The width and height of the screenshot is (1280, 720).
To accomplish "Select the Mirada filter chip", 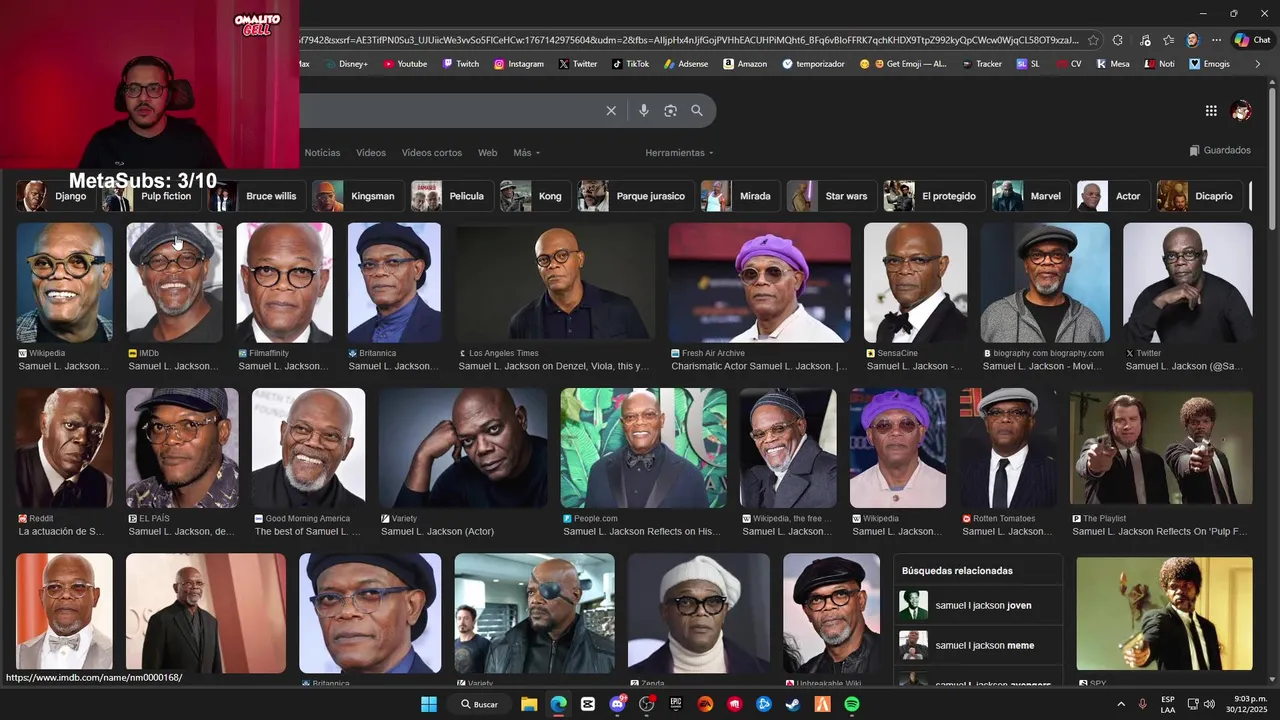I will (x=739, y=196).
